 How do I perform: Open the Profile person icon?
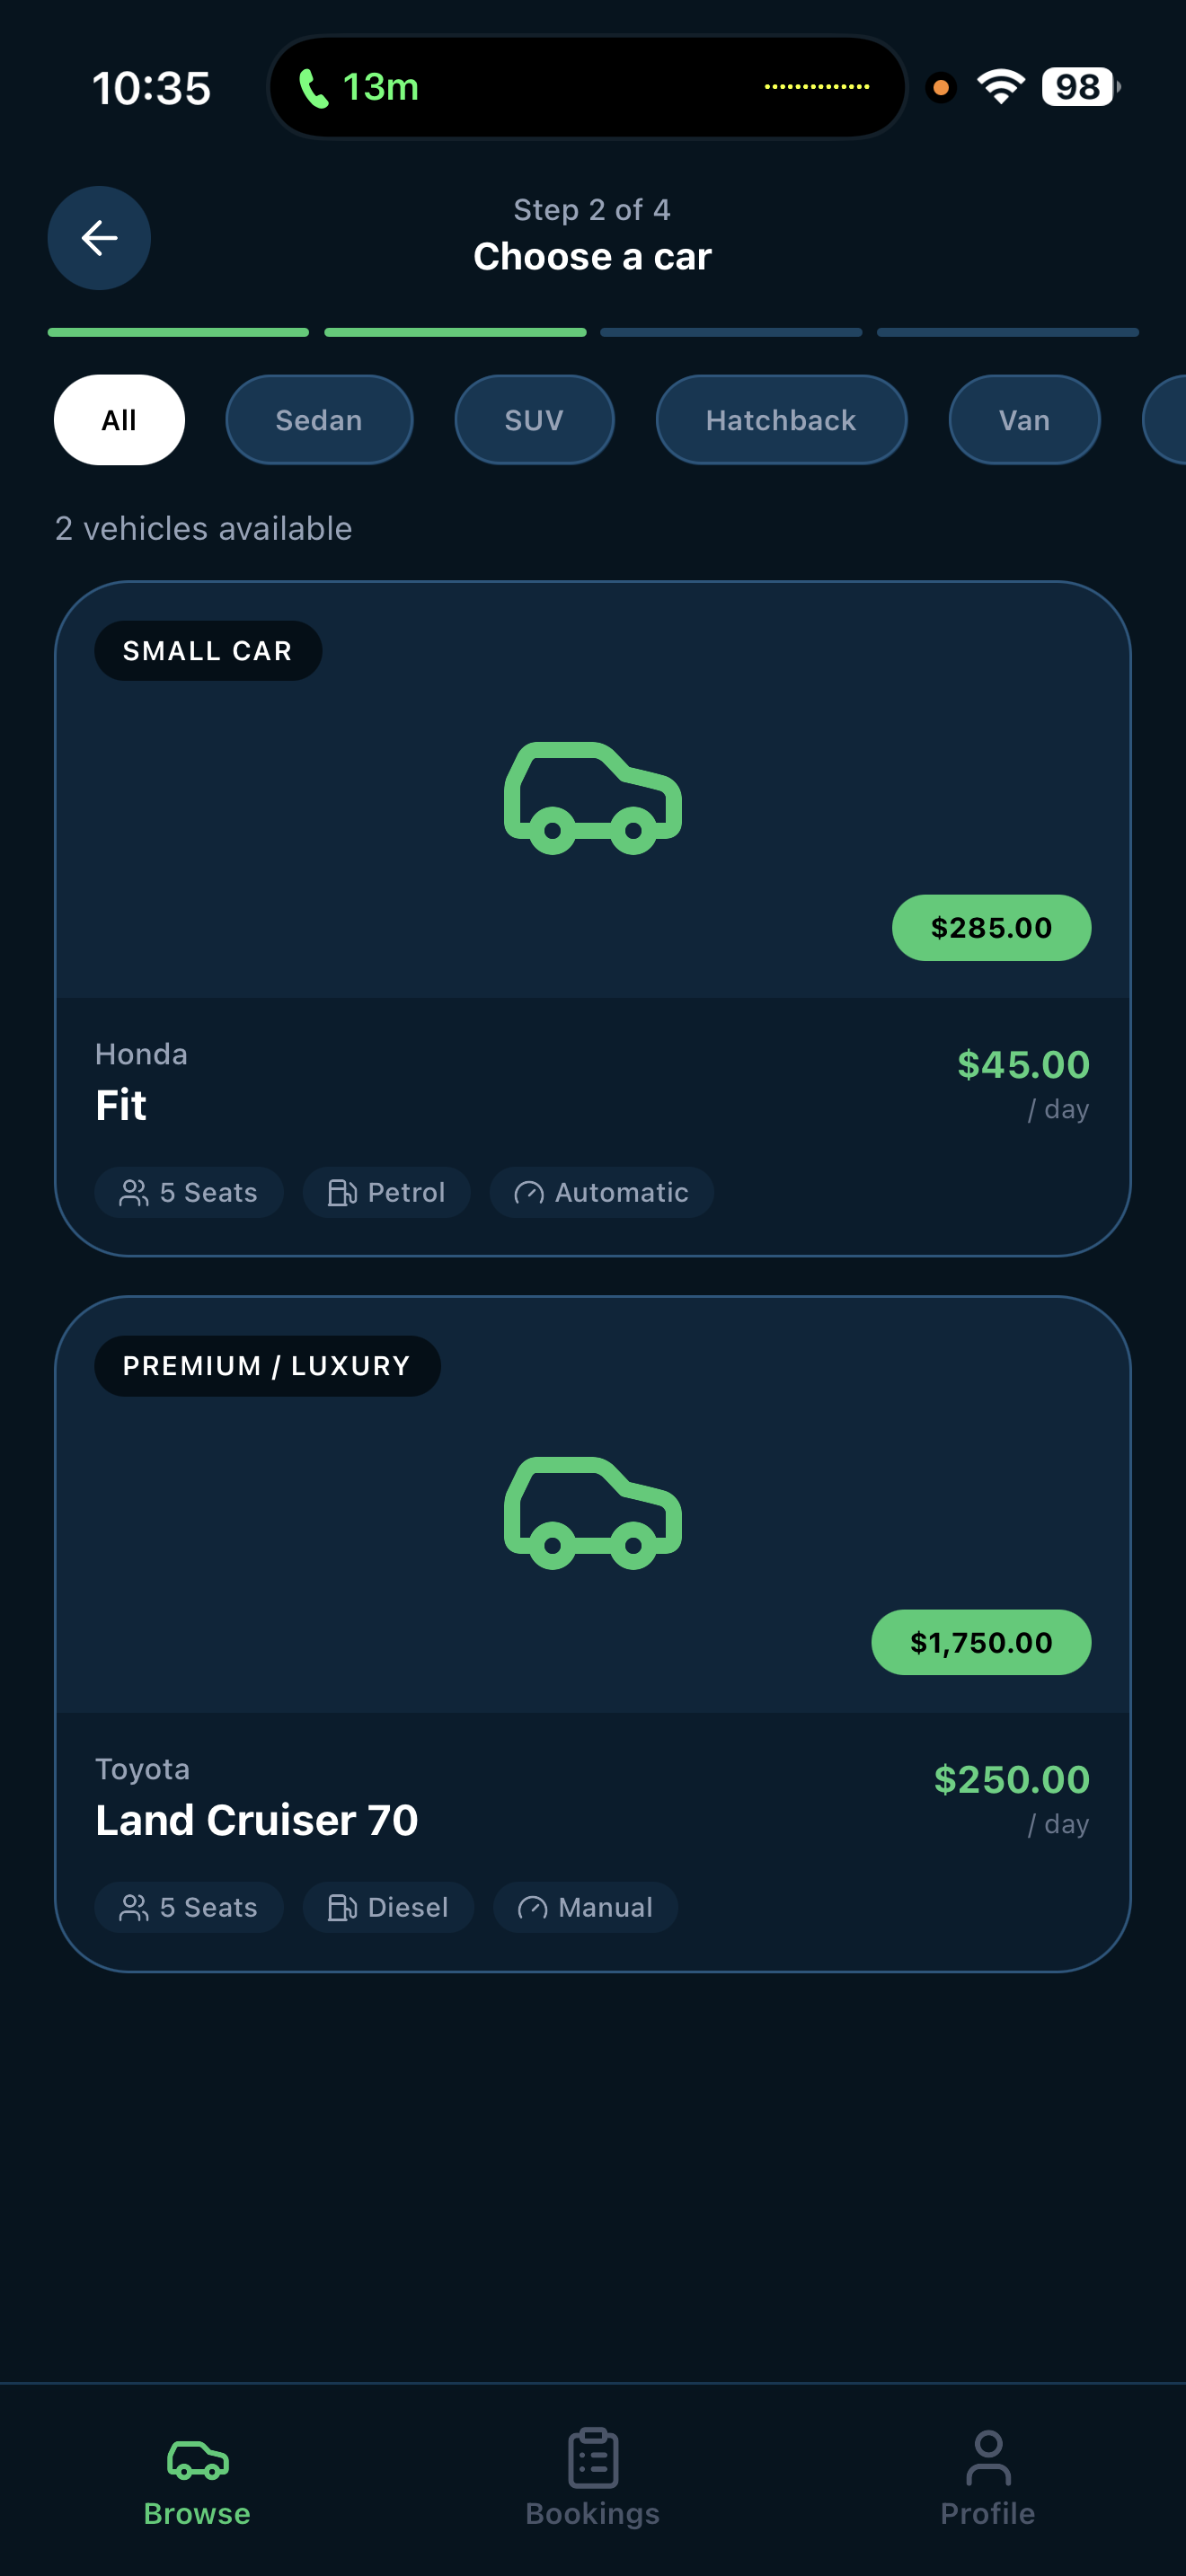point(987,2459)
